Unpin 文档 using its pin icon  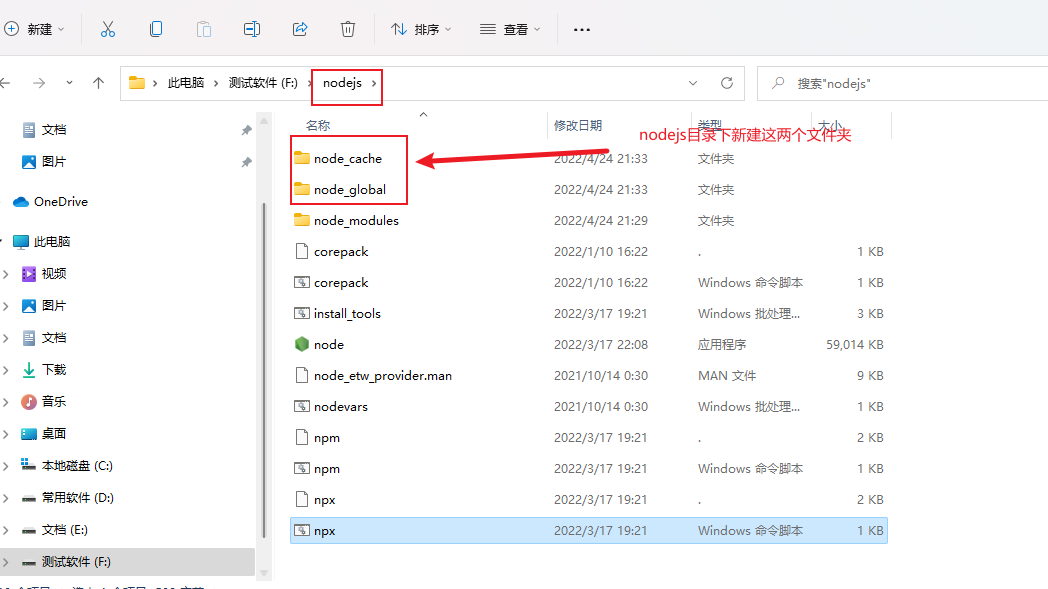point(247,130)
